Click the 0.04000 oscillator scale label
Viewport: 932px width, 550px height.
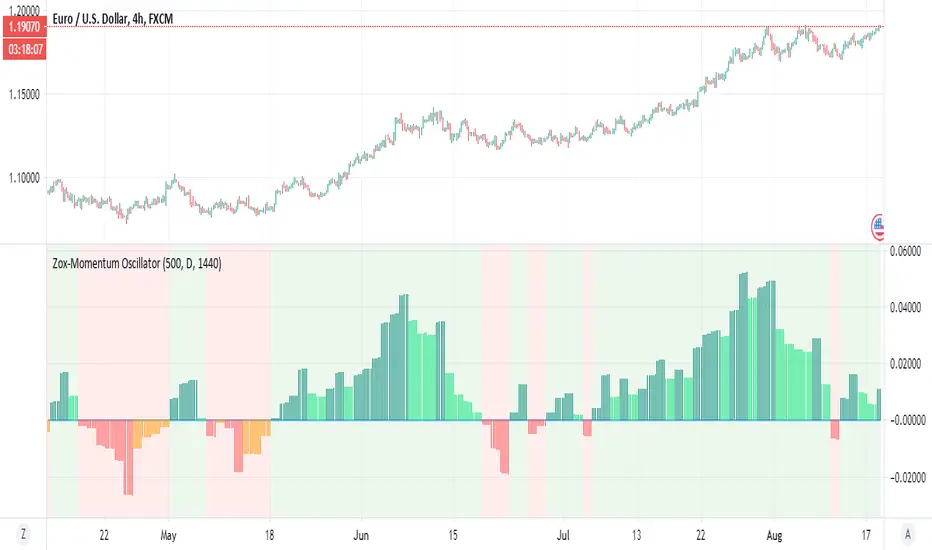[909, 308]
